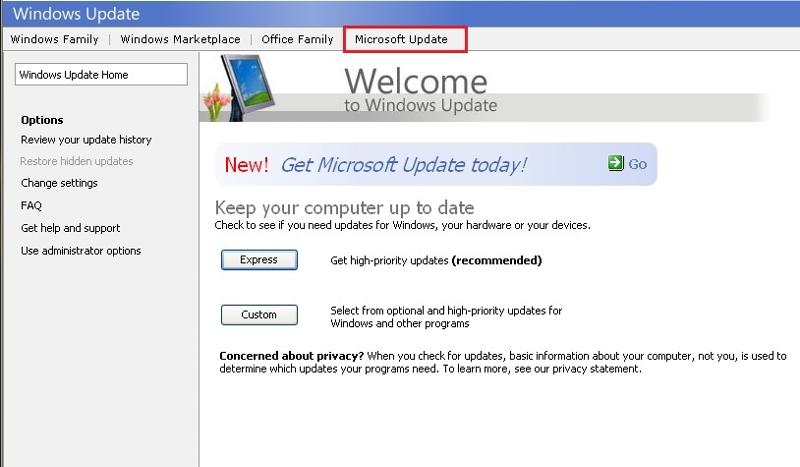The width and height of the screenshot is (800, 467).
Task: Click the Express button
Action: (259, 260)
